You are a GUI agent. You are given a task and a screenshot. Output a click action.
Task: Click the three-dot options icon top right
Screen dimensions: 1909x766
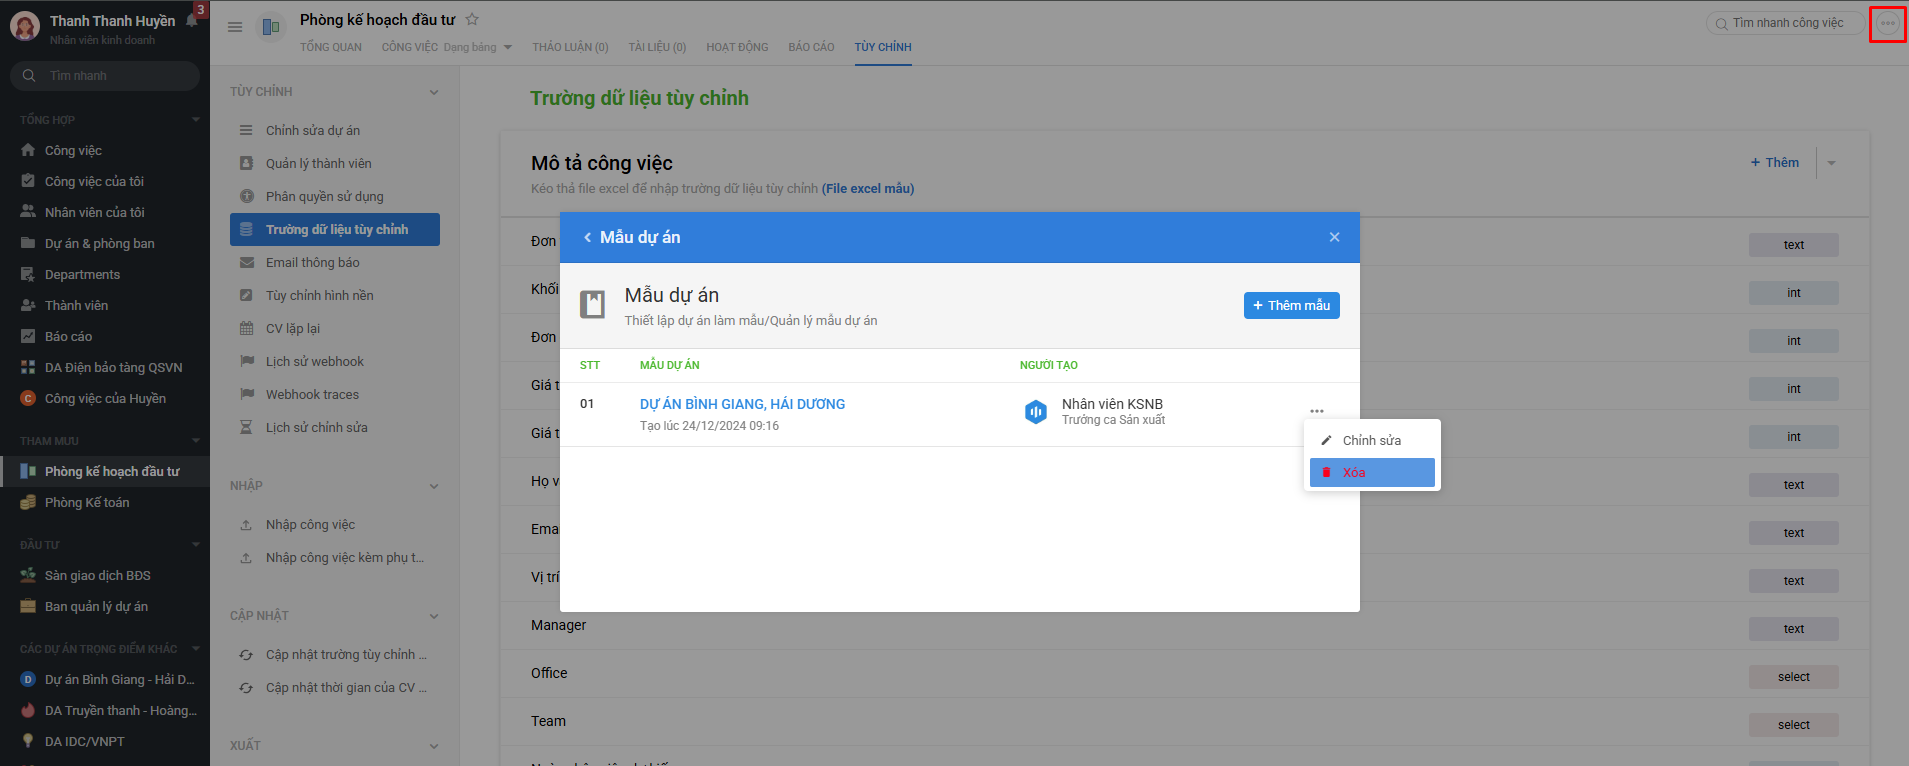coord(1887,24)
